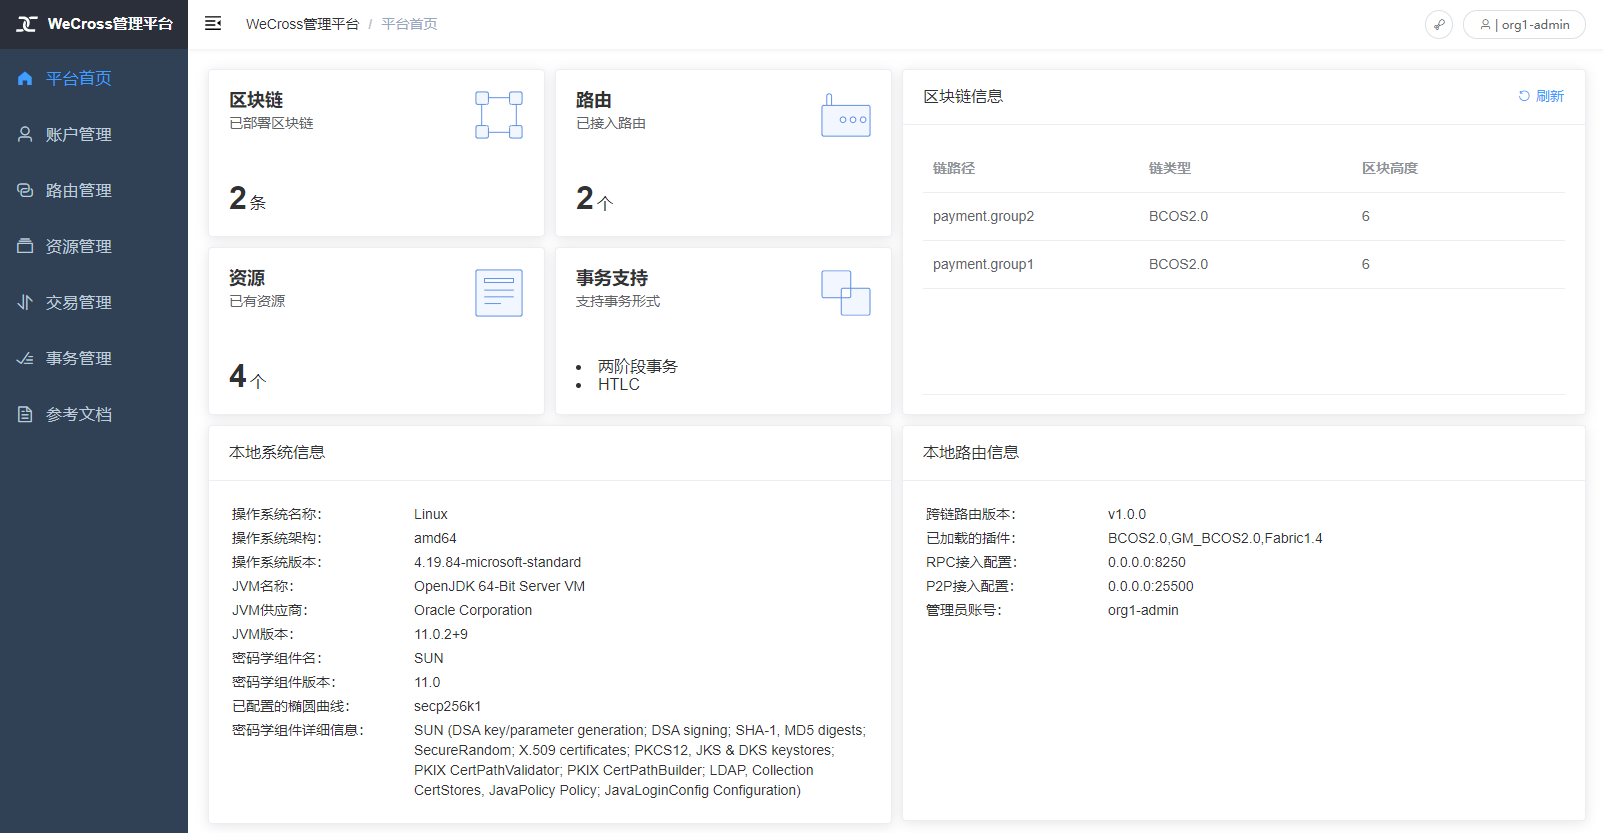
Task: Open the 区块链 summary card
Action: [376, 153]
